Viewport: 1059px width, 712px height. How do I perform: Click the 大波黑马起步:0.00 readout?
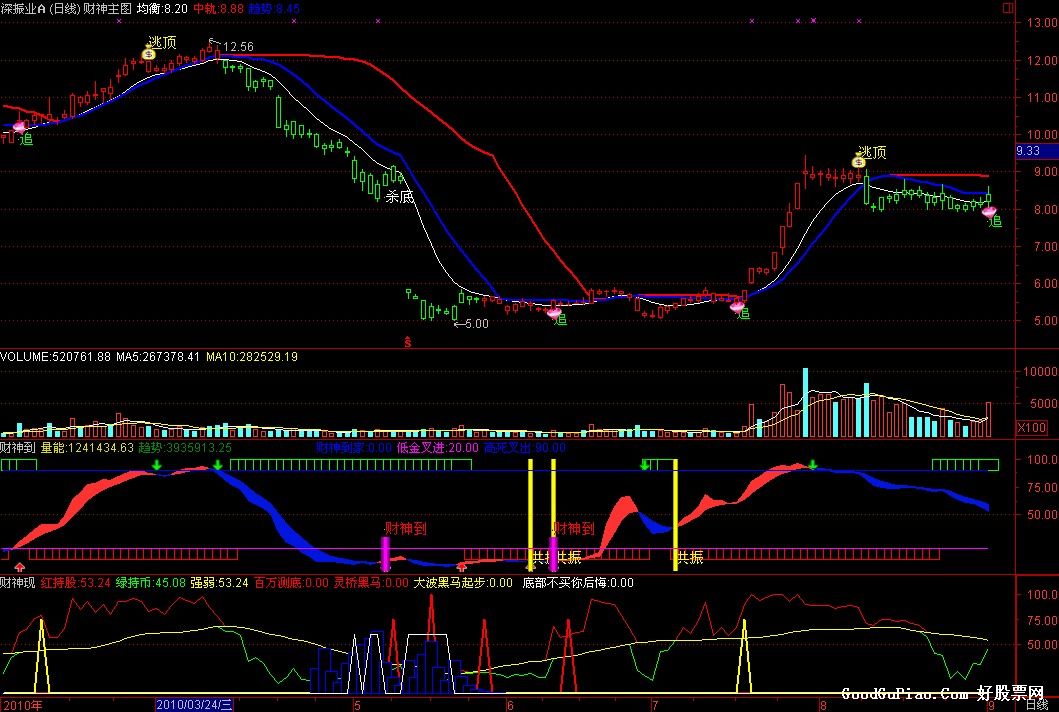point(463,582)
